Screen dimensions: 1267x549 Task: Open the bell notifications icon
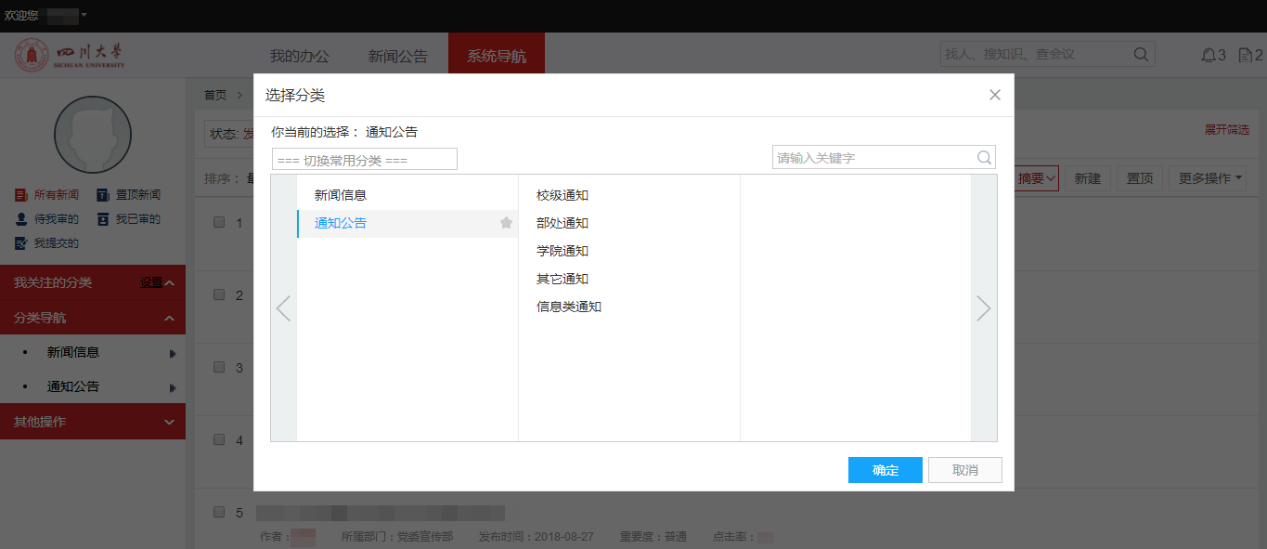click(x=1208, y=55)
